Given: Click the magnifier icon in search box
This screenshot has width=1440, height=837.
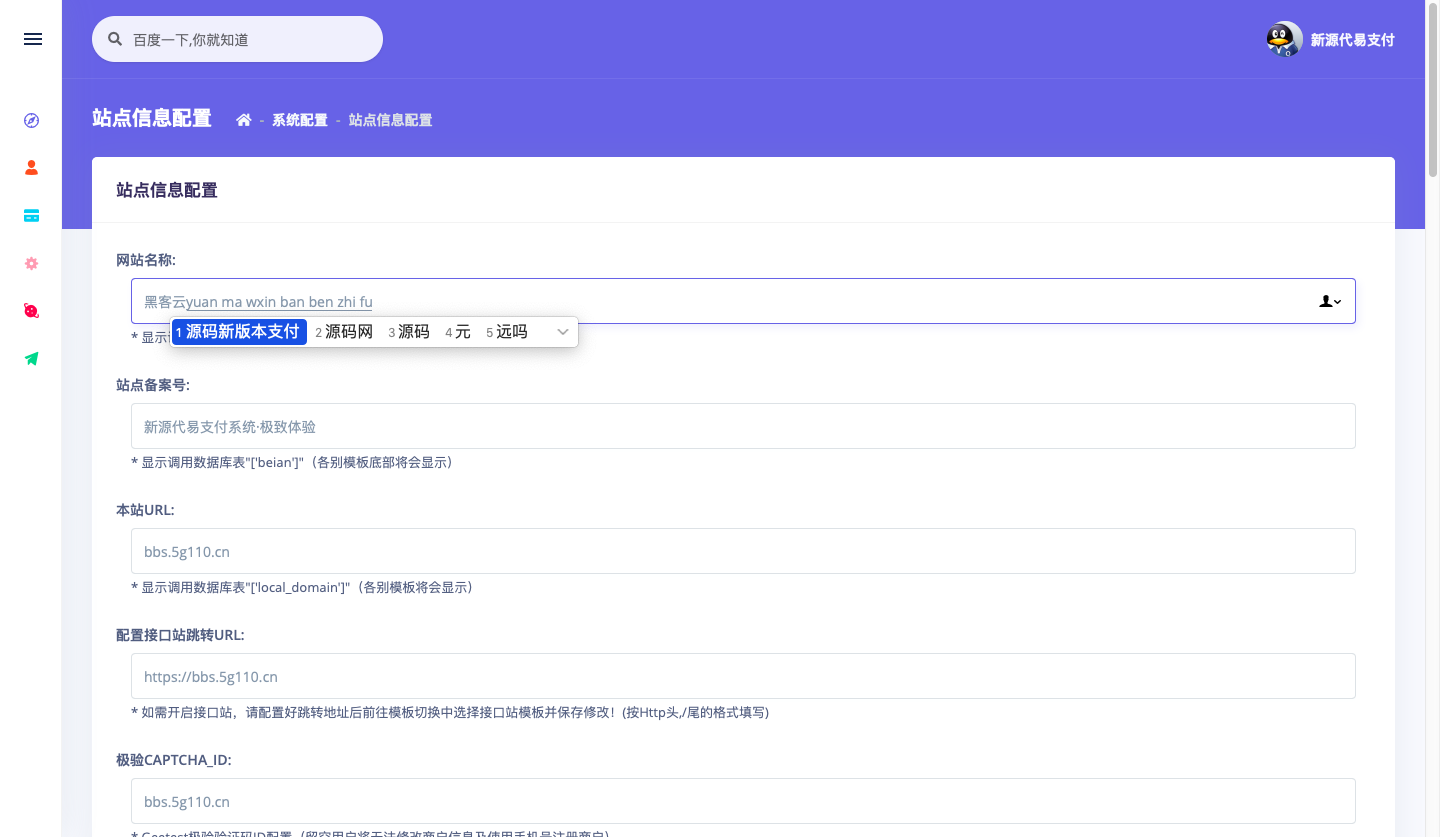Looking at the screenshot, I should click(115, 40).
